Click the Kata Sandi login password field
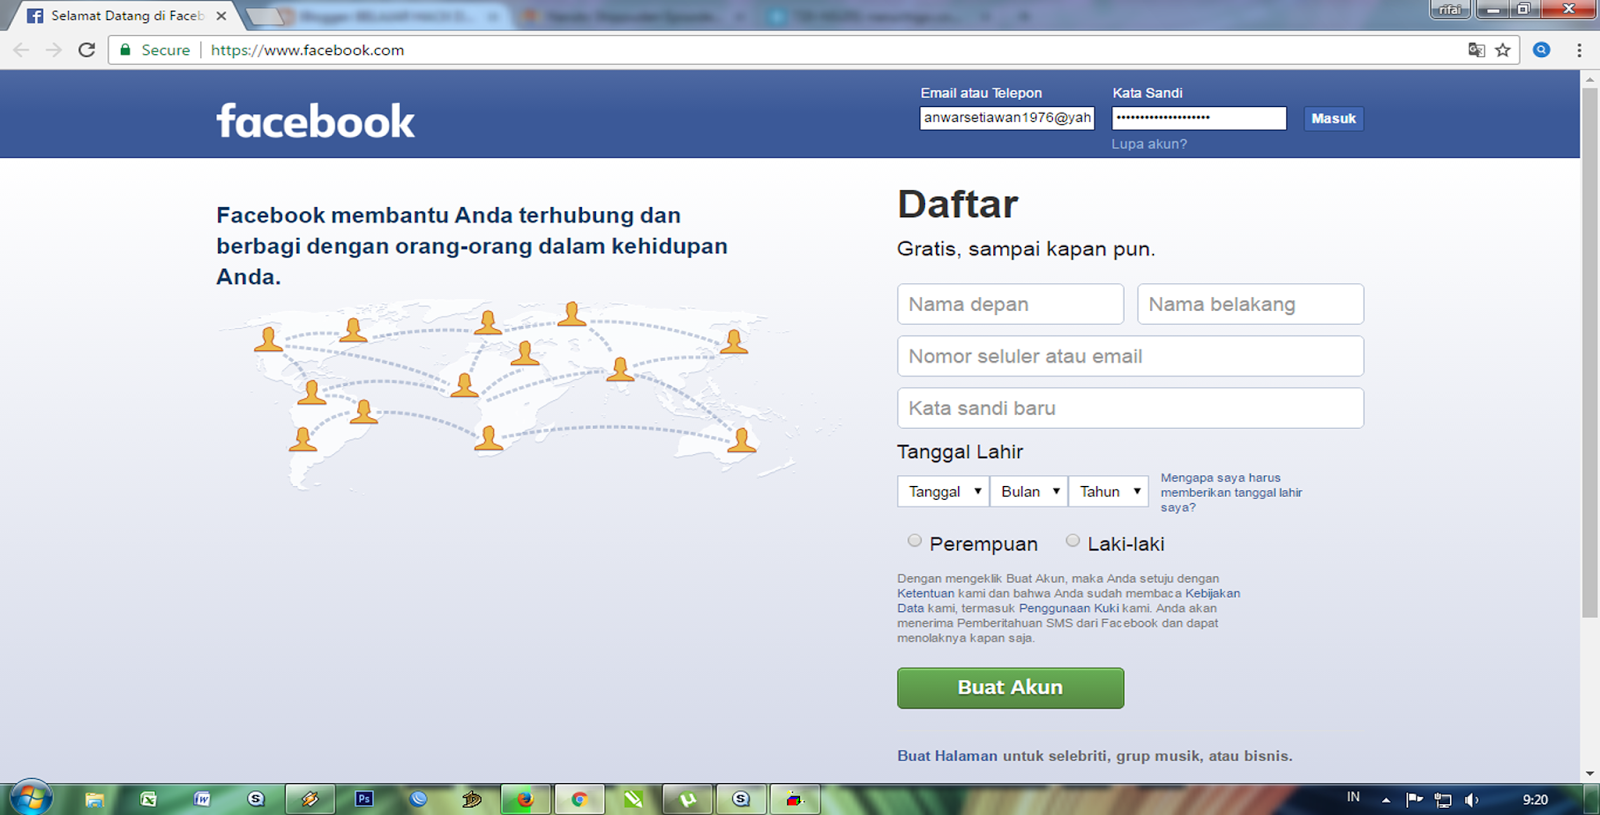This screenshot has width=1600, height=815. 1199,118
